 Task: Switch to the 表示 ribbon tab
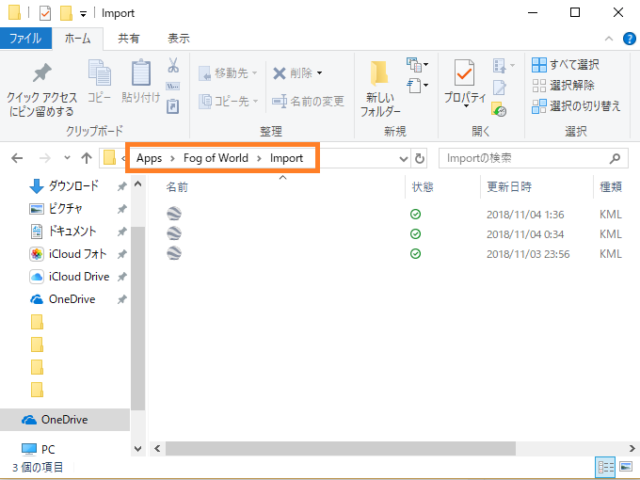click(179, 38)
